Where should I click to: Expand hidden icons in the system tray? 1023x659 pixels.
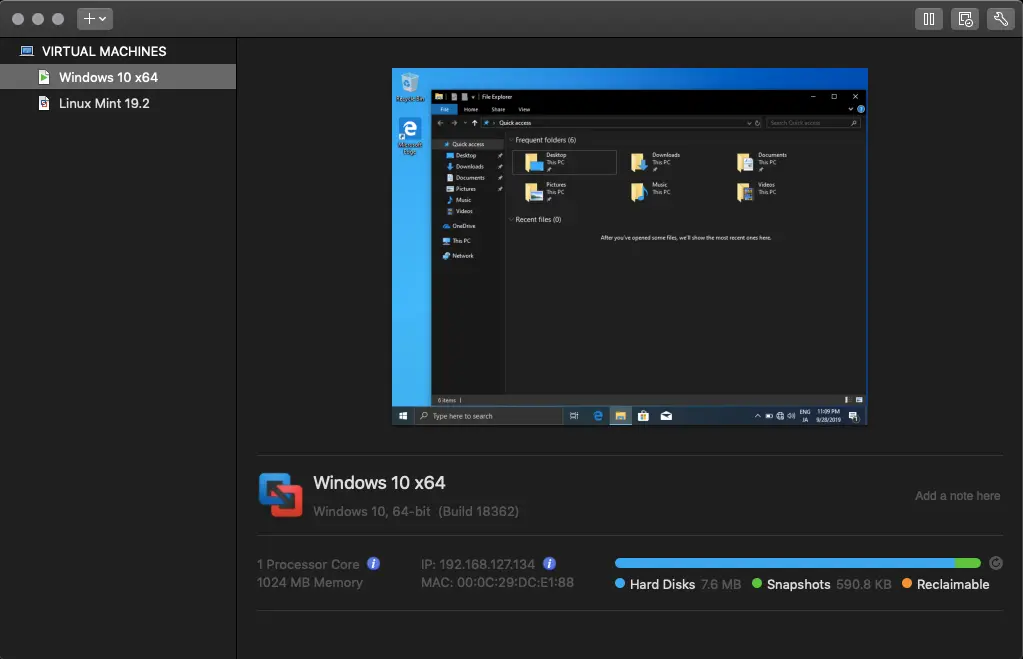coord(756,414)
